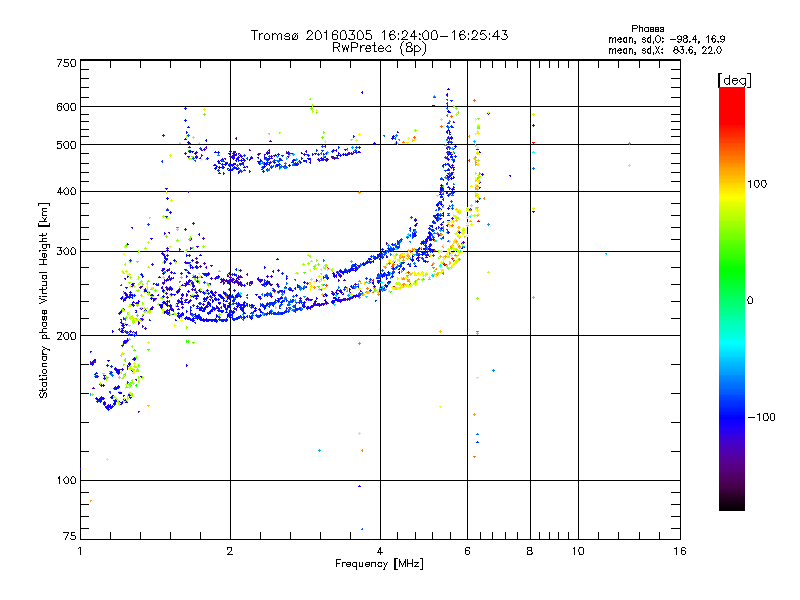This screenshot has height=600, width=800.
Task: Click the x-axis '4' tick label
Action: click(x=380, y=551)
